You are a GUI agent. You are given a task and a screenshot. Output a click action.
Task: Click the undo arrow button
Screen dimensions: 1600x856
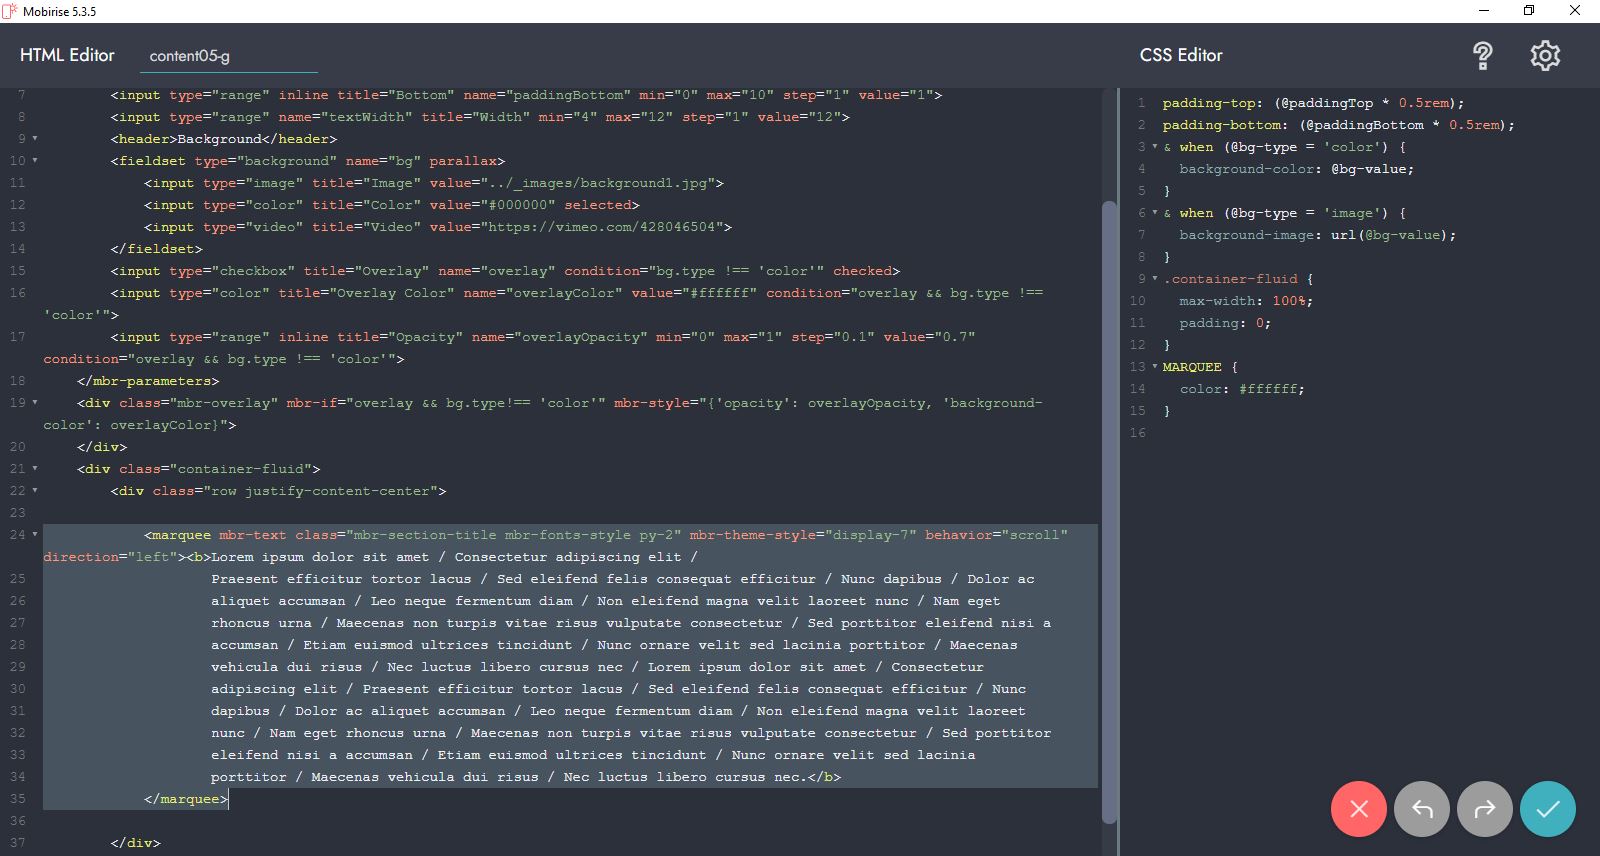[1421, 809]
